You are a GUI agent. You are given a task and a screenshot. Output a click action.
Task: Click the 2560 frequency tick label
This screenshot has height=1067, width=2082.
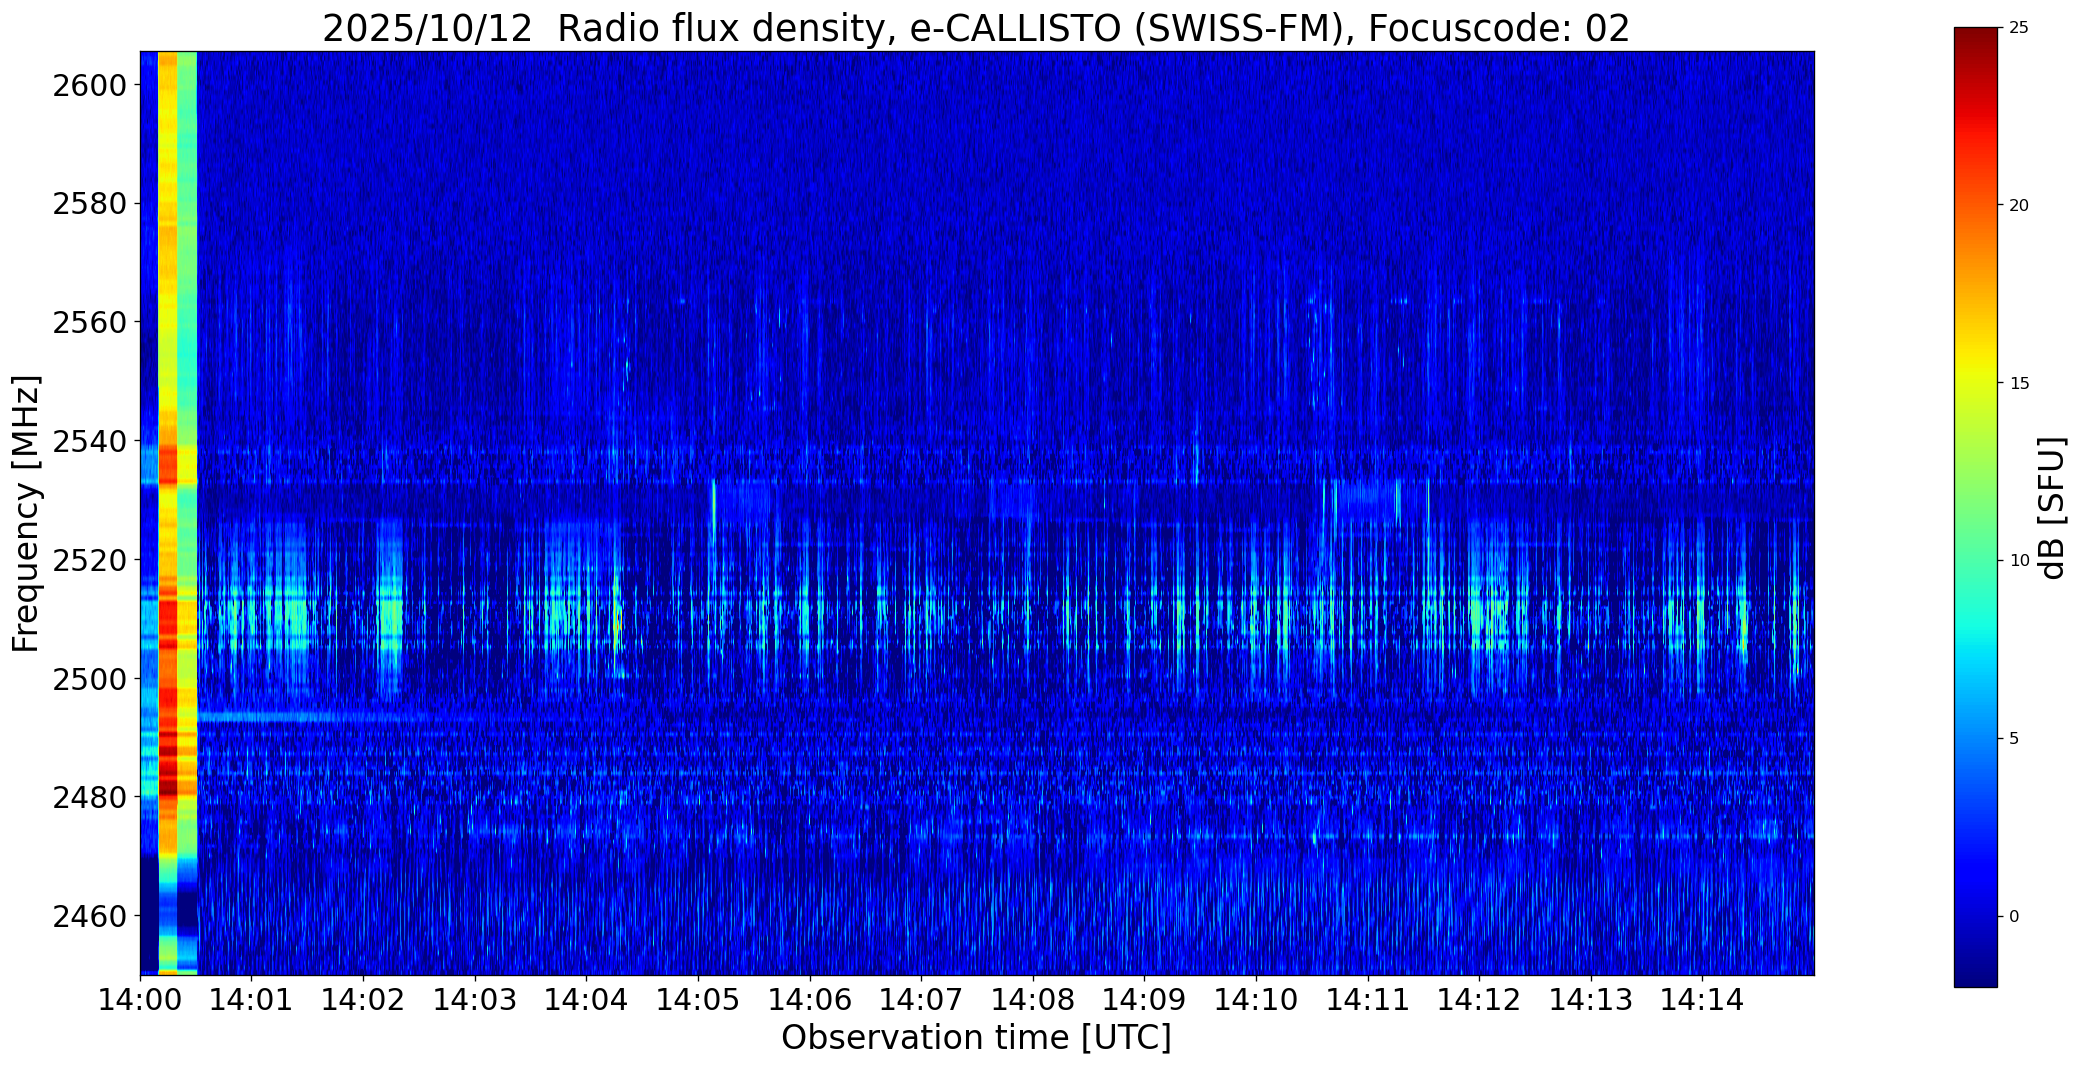tap(90, 322)
